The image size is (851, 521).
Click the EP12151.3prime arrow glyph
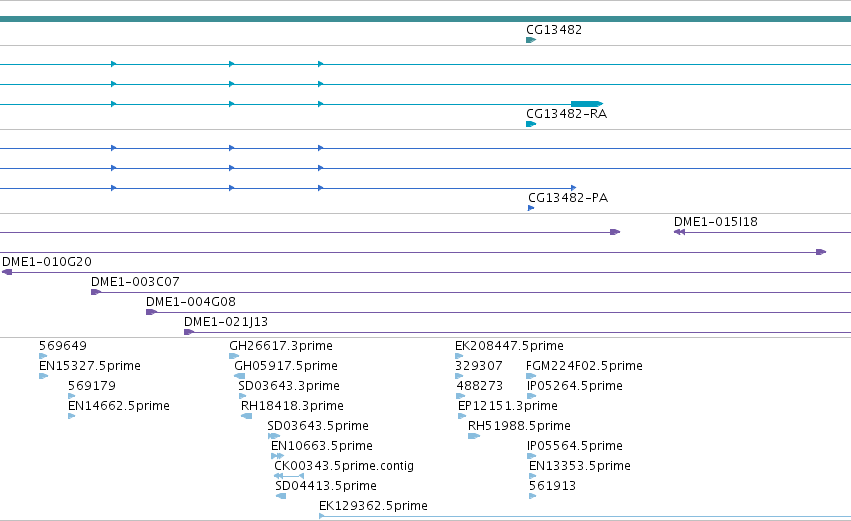pyautogui.click(x=462, y=416)
